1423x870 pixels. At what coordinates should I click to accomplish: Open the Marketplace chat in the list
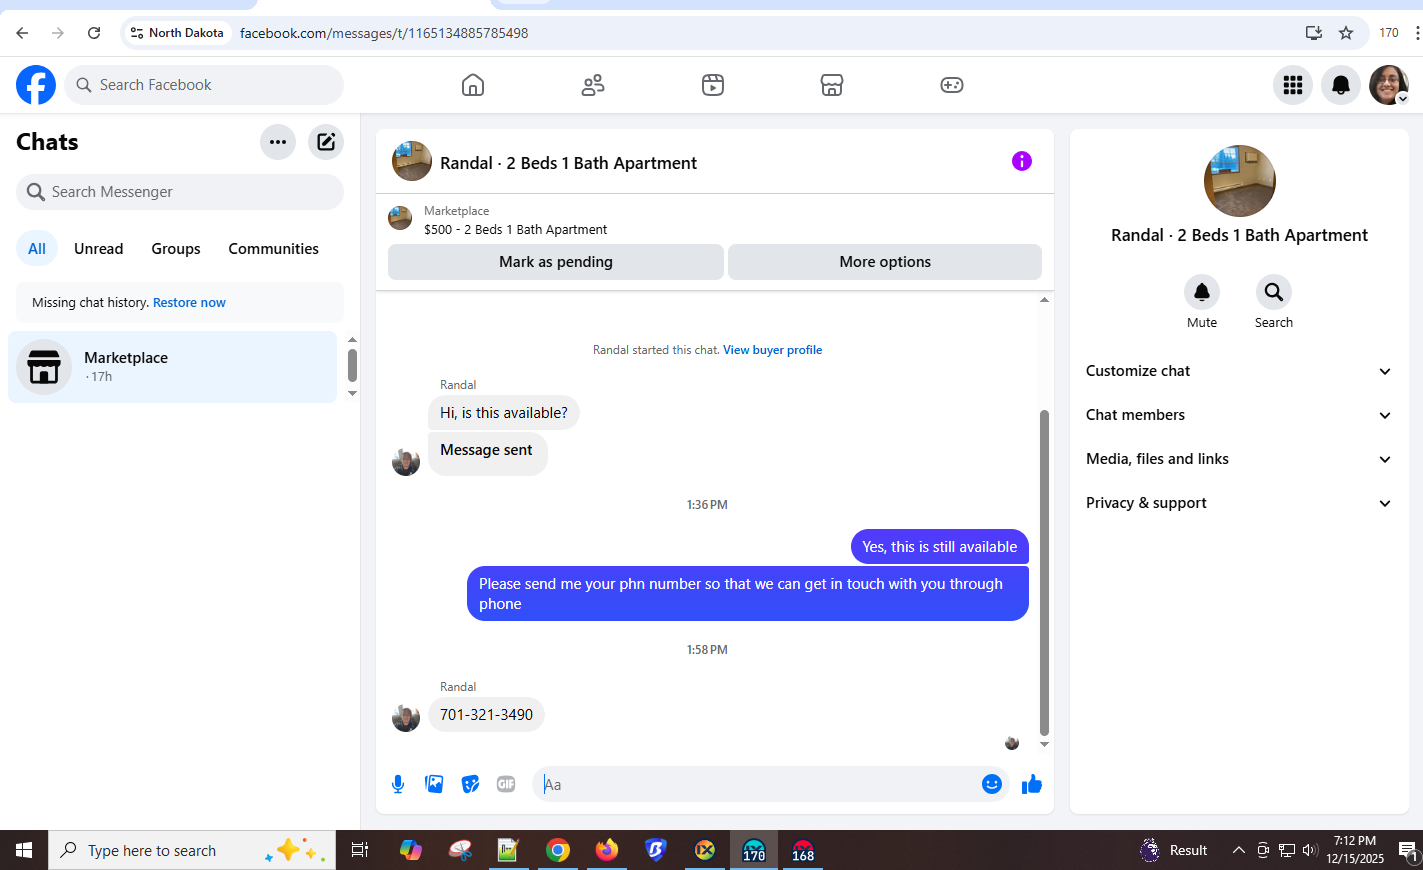click(x=173, y=367)
